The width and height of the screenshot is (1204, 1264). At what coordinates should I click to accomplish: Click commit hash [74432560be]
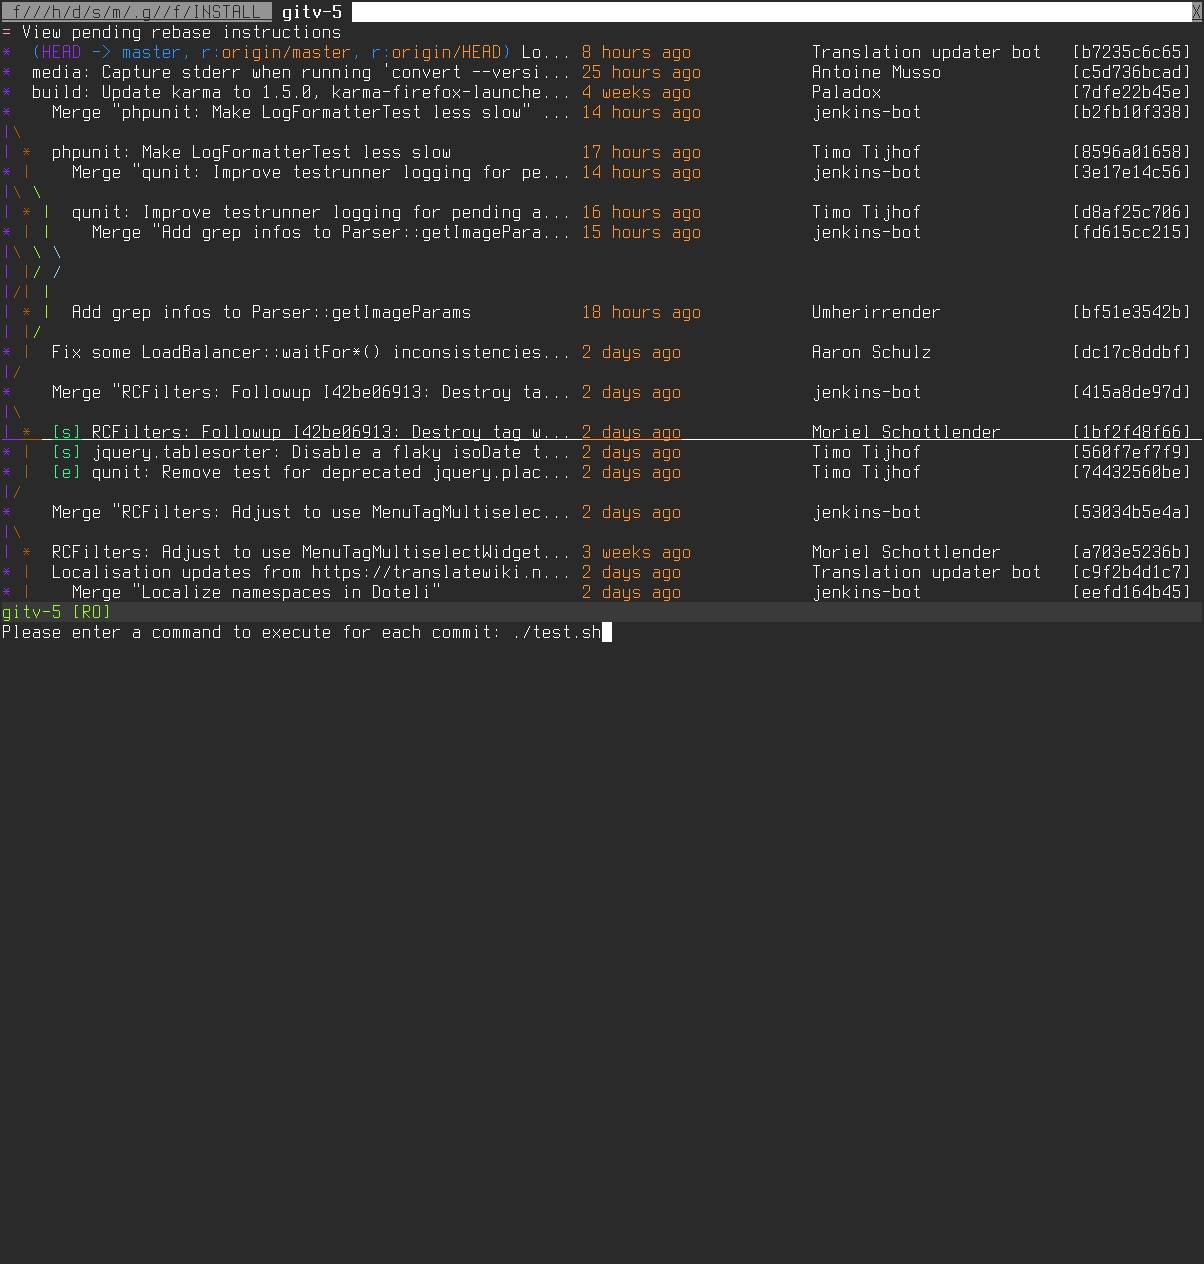(1132, 472)
